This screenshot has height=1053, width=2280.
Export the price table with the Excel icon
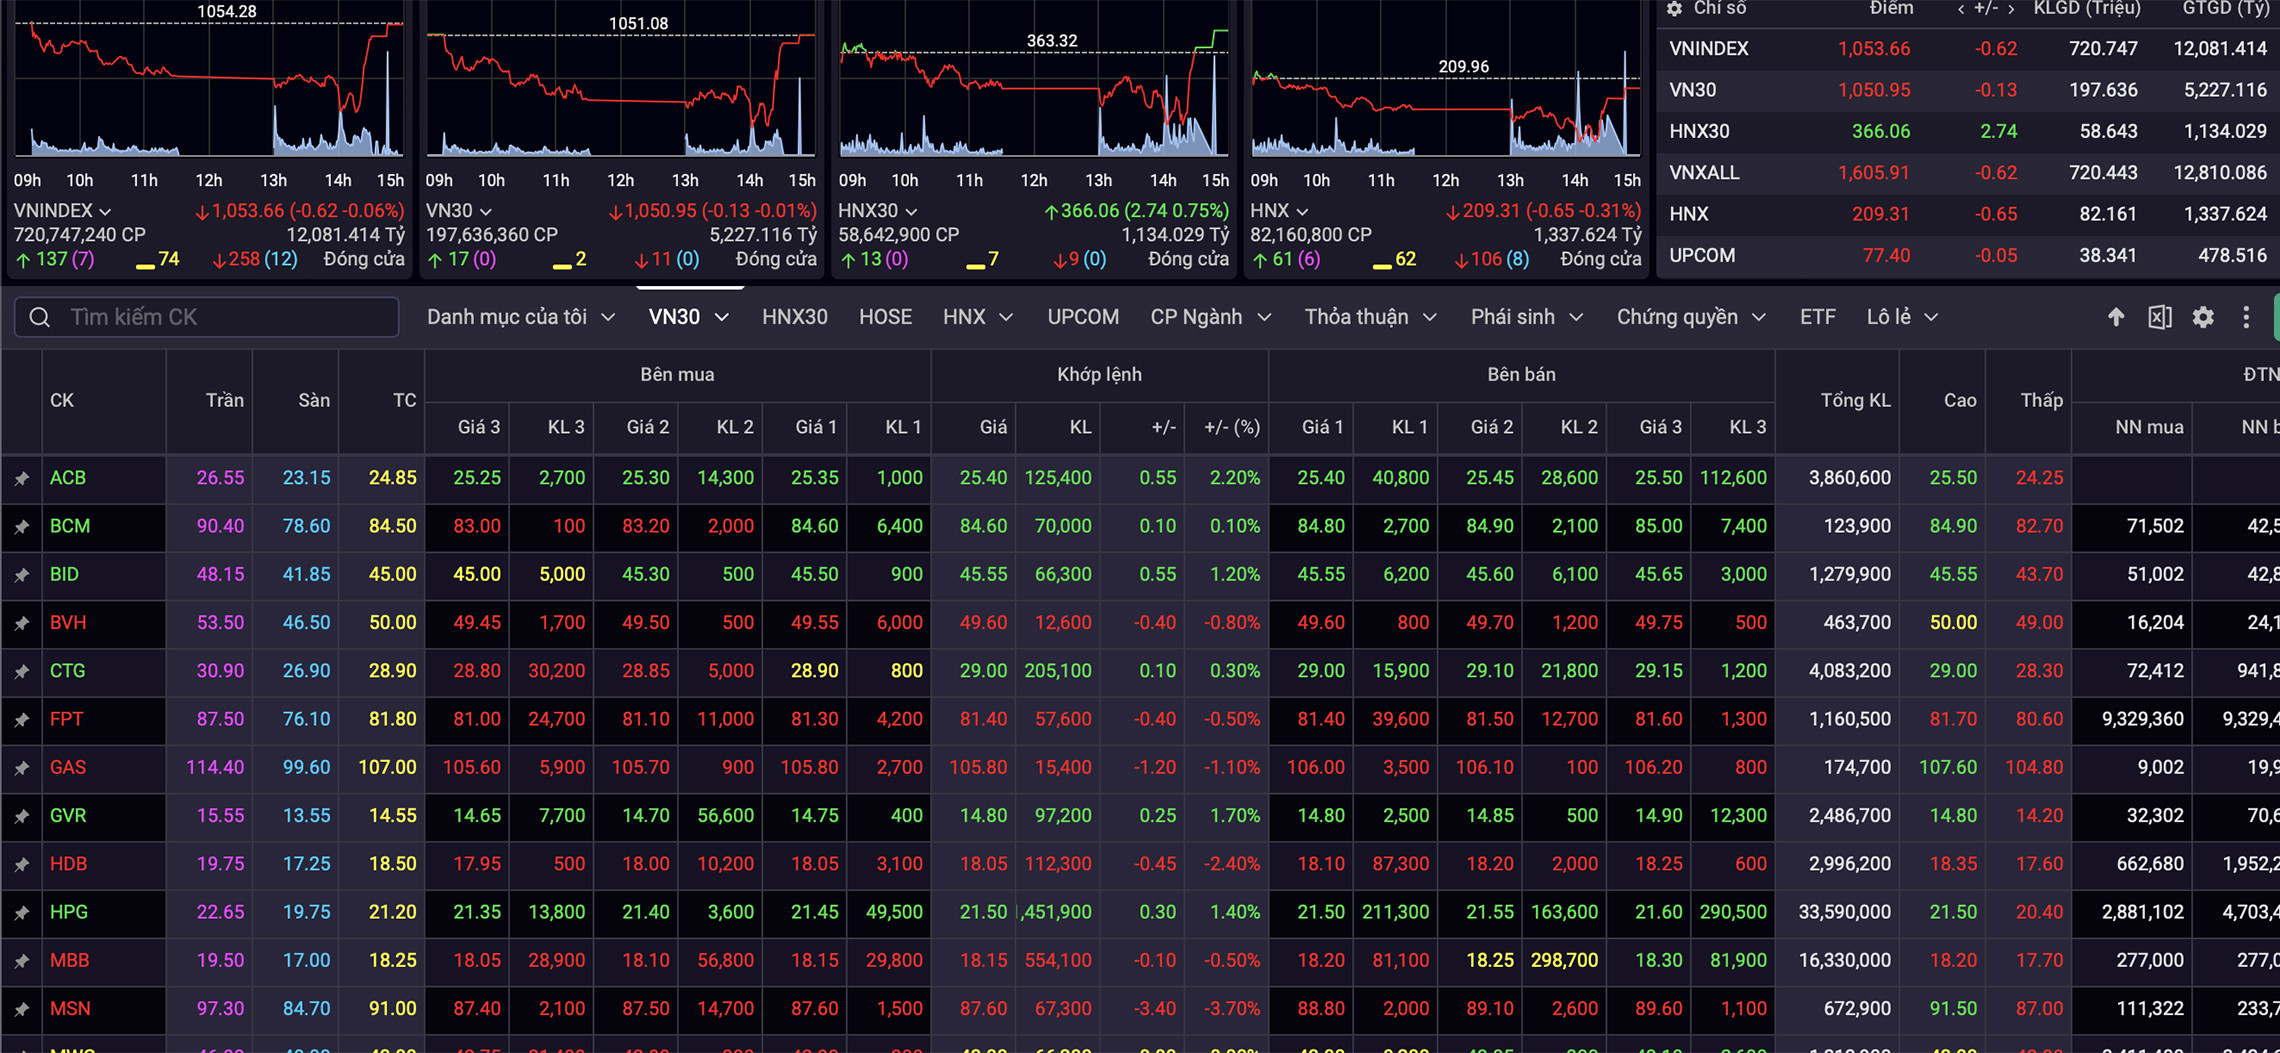(2159, 317)
